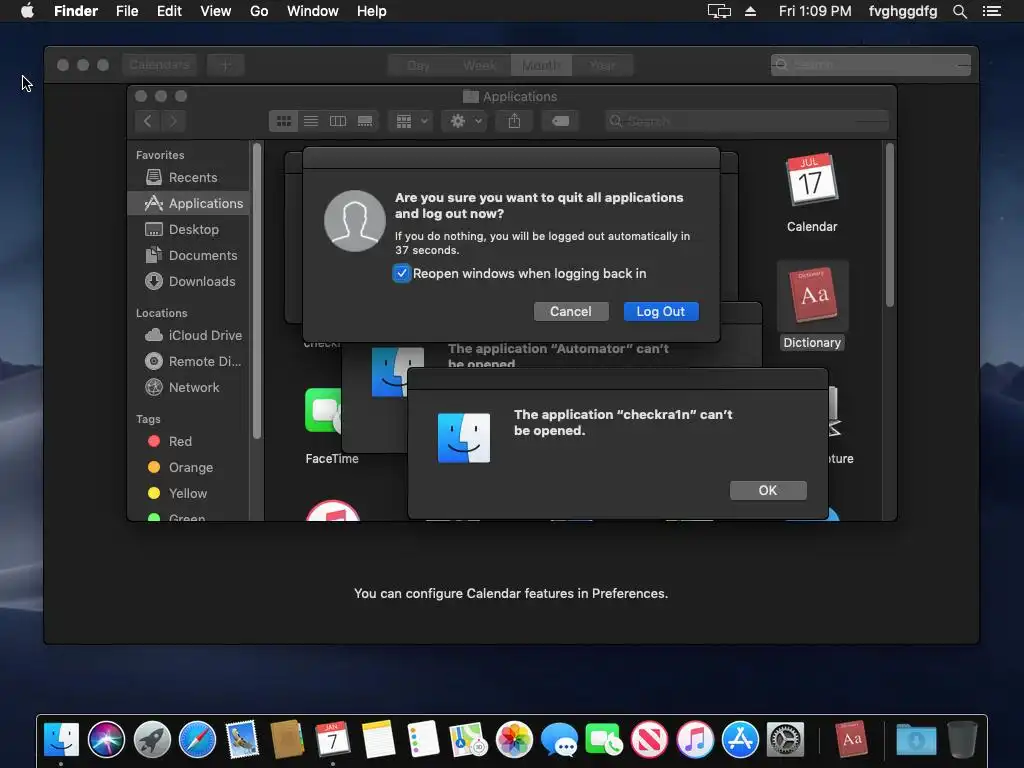Screen dimensions: 1024x768
Task: Select the Dictionary app icon in Applications
Action: [x=812, y=295]
